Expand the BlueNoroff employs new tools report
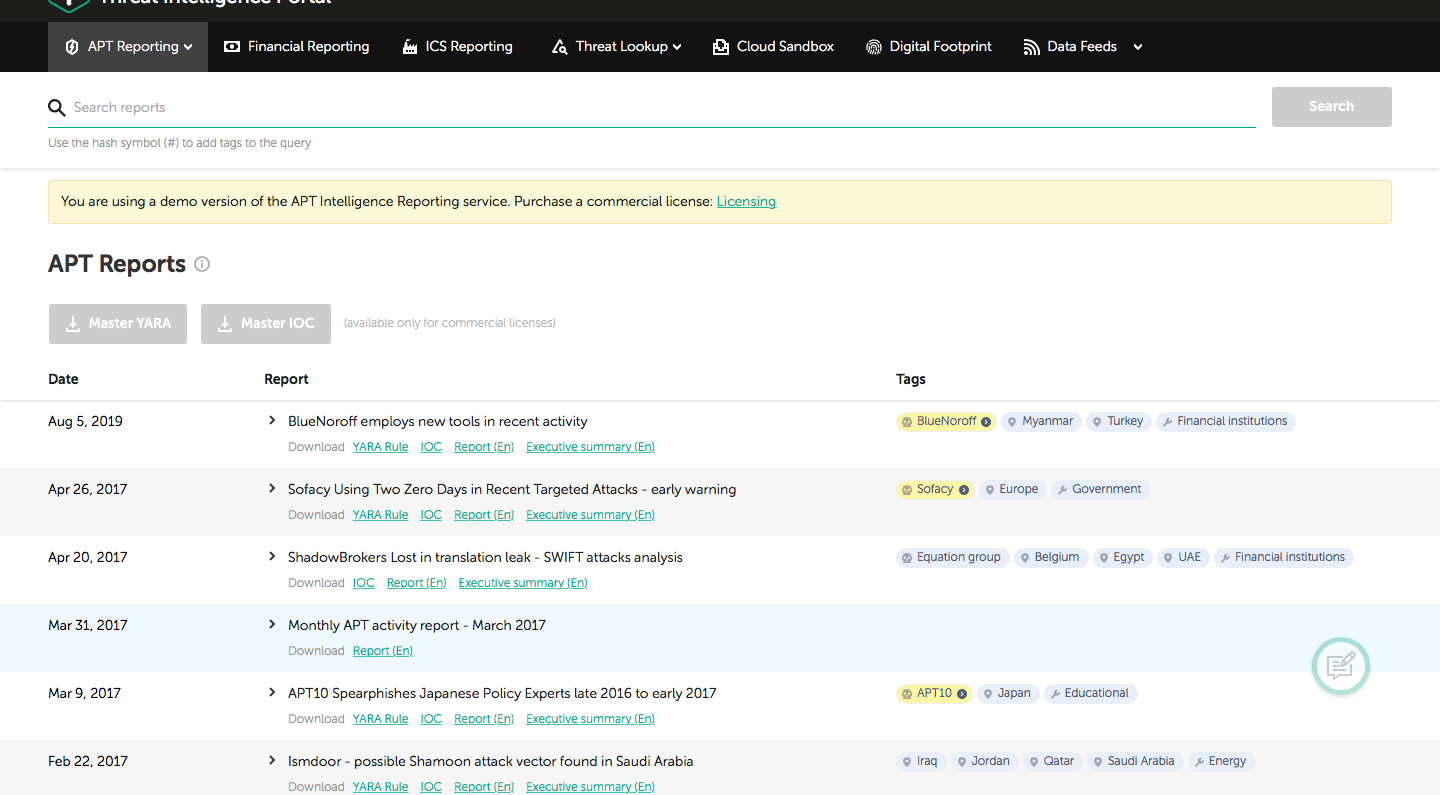 point(272,421)
